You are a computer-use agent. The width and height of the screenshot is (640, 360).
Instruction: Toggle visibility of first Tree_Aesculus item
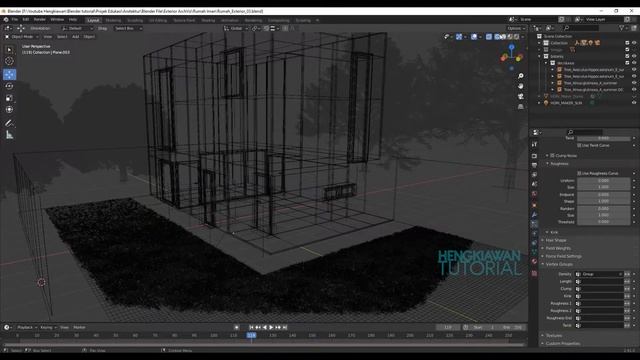coord(634,70)
